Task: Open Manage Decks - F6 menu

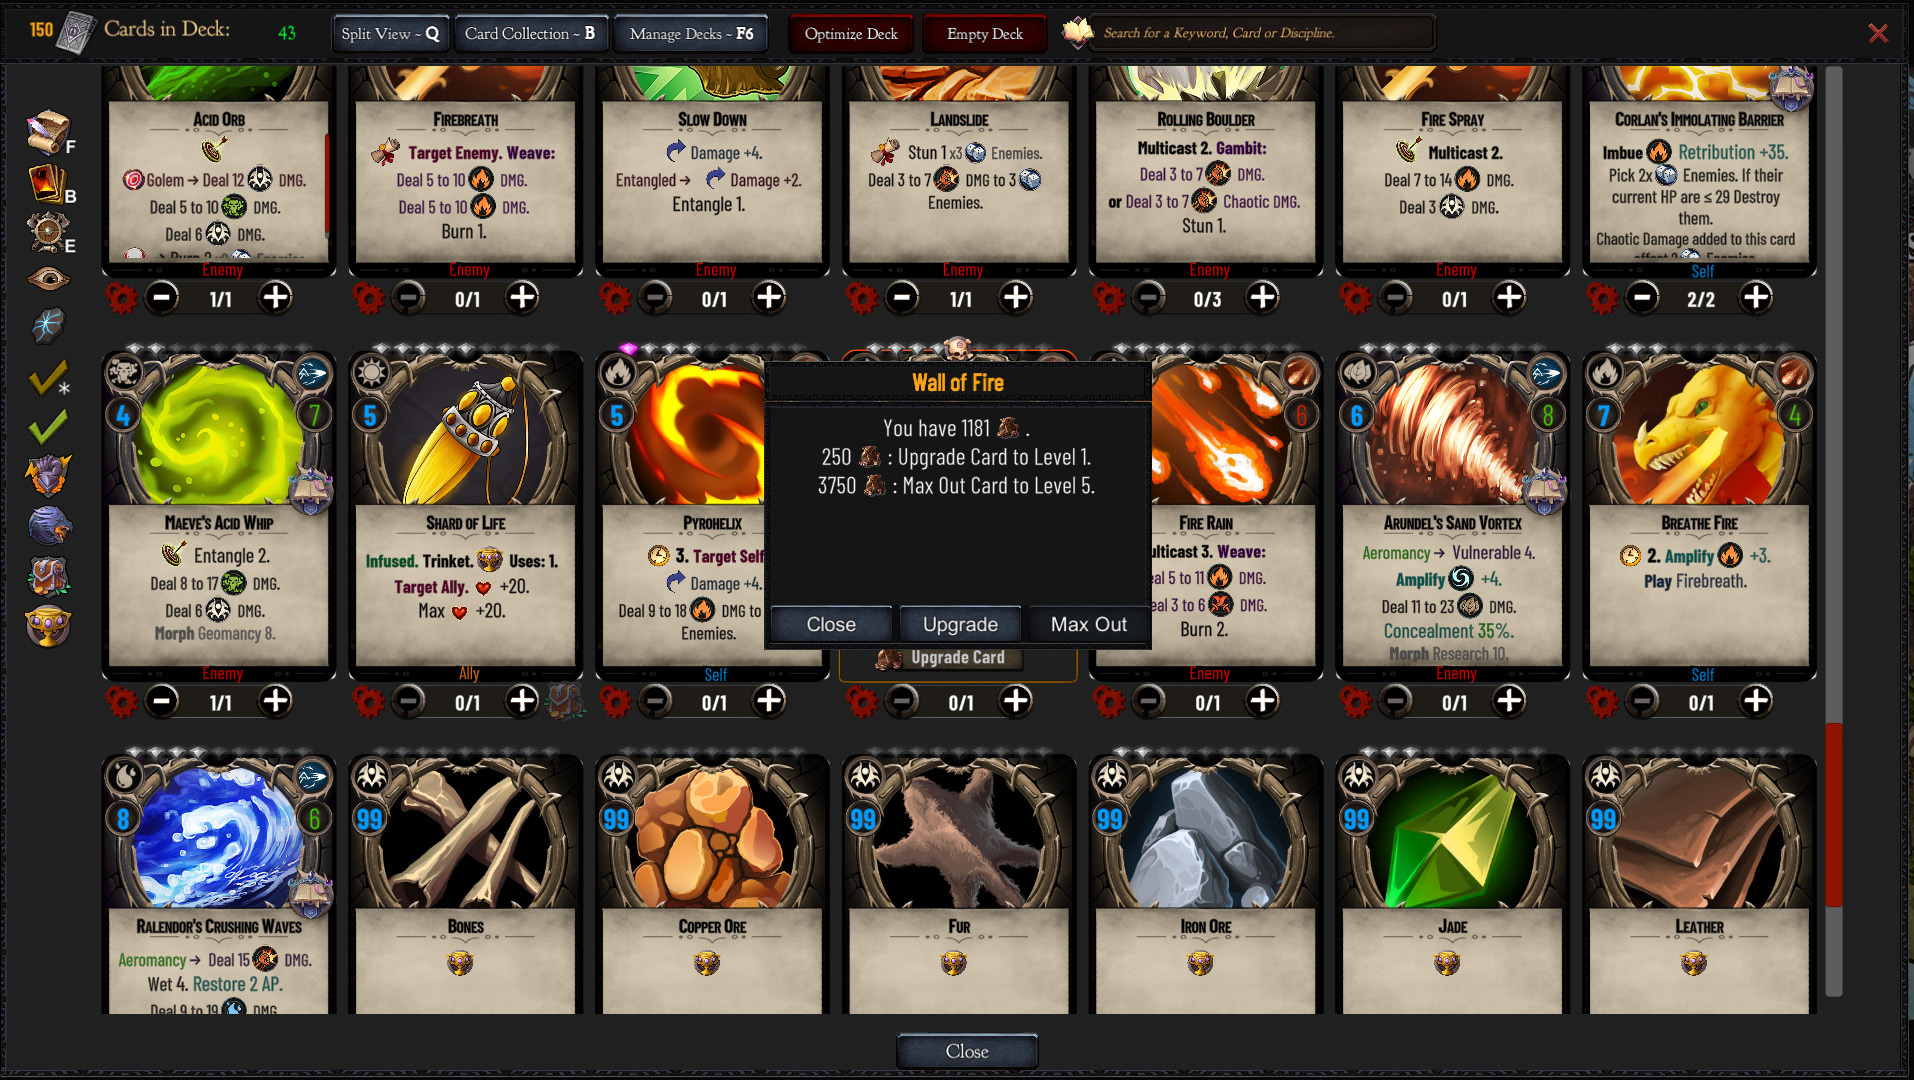Action: coord(691,34)
